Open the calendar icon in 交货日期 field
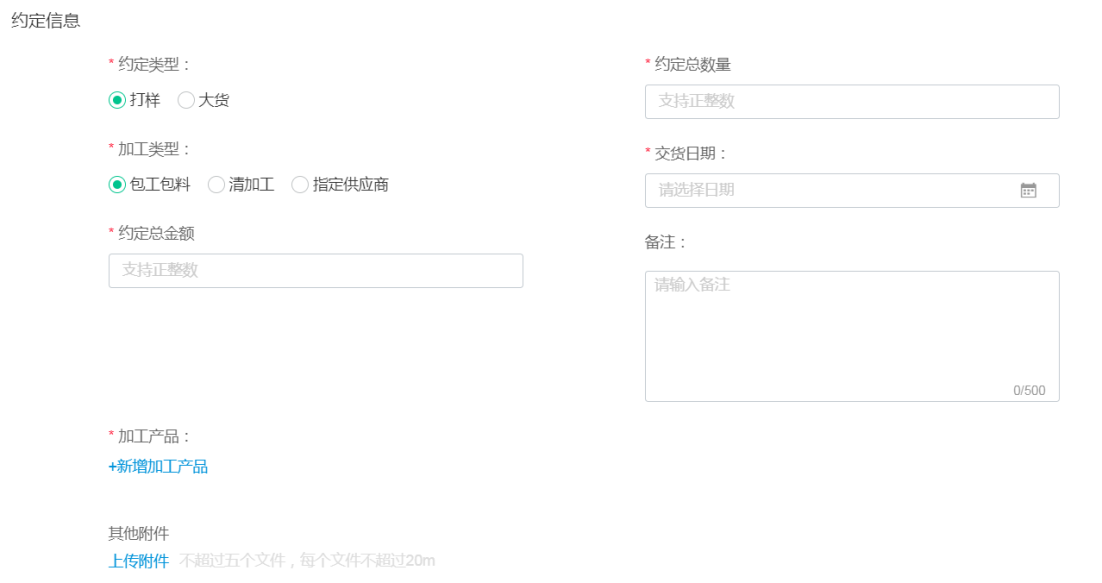 pyautogui.click(x=1028, y=190)
